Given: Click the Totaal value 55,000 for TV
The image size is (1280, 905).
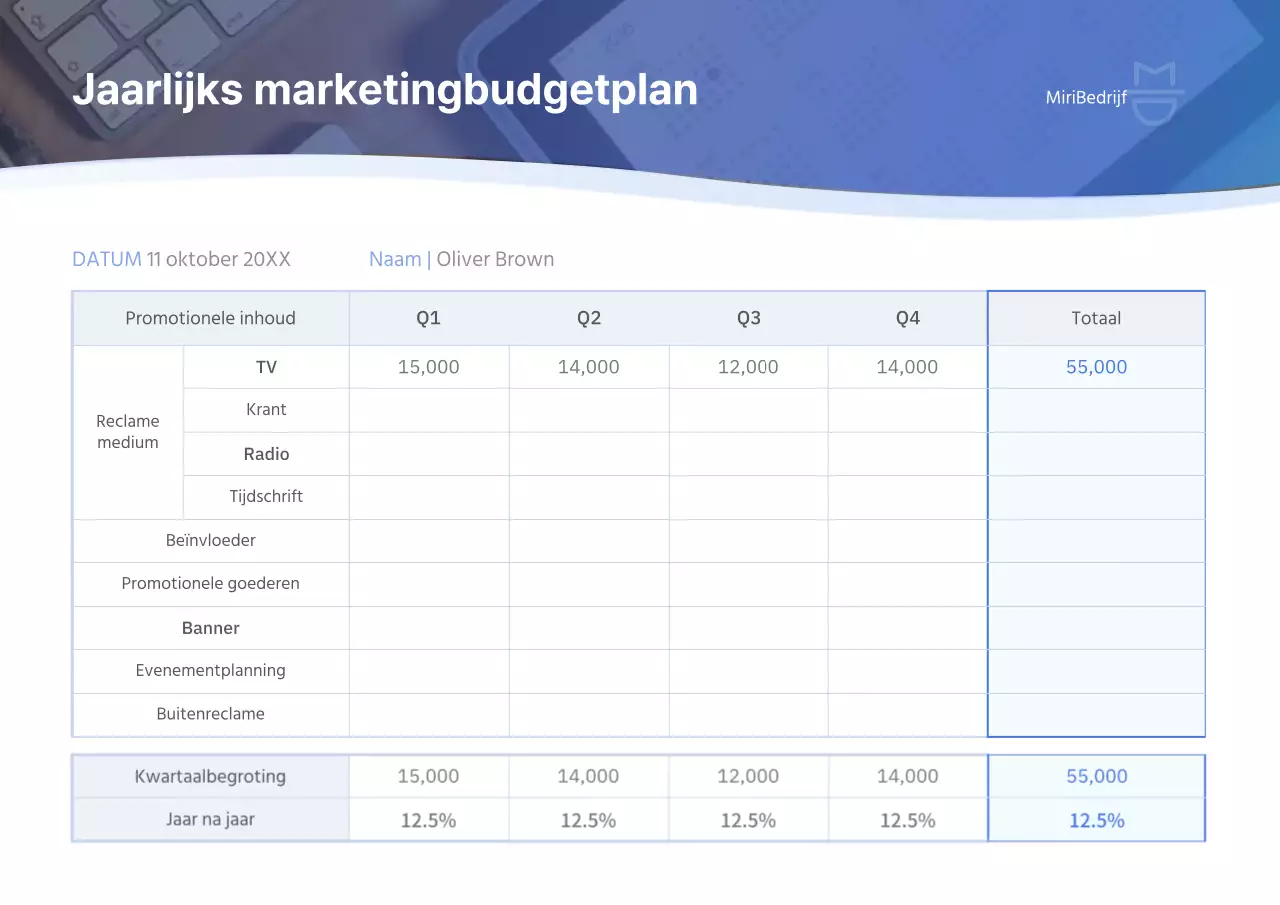Looking at the screenshot, I should pos(1096,366).
